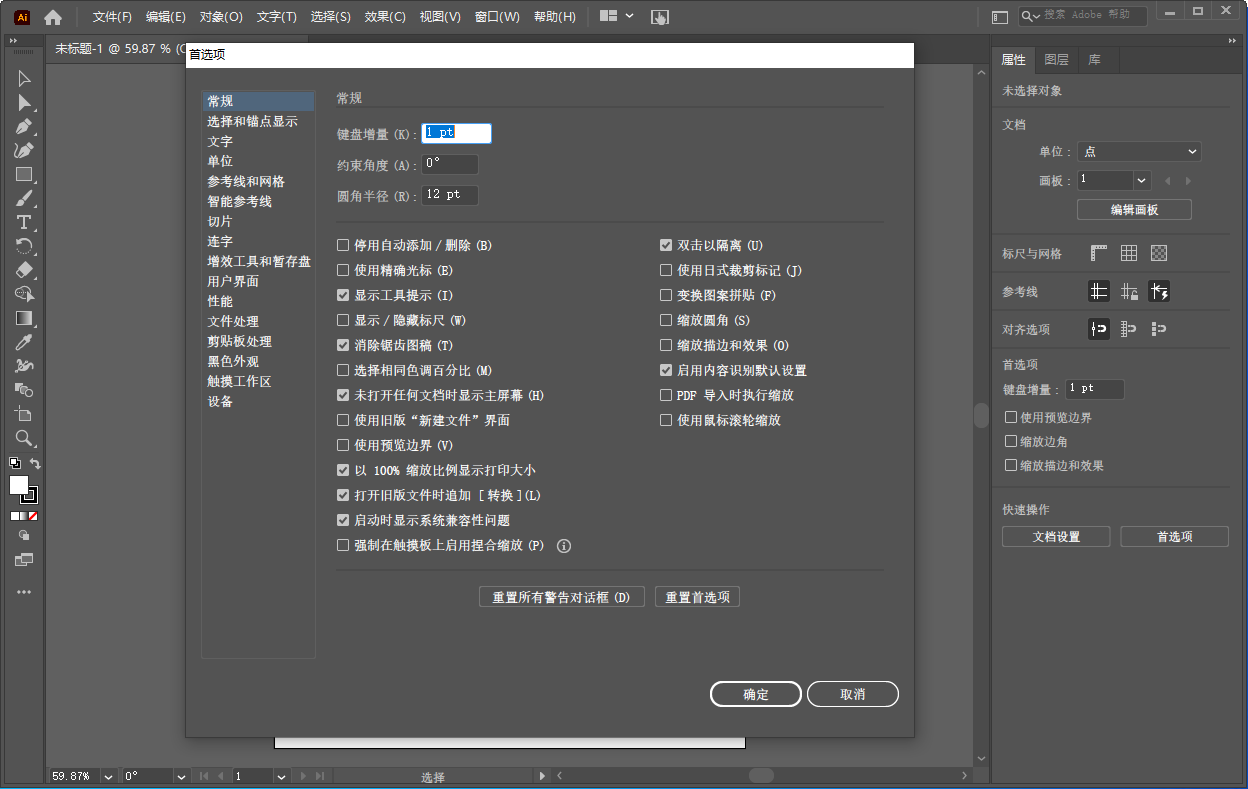Click the 重置所有警告对话框 button
This screenshot has width=1248, height=789.
[561, 596]
